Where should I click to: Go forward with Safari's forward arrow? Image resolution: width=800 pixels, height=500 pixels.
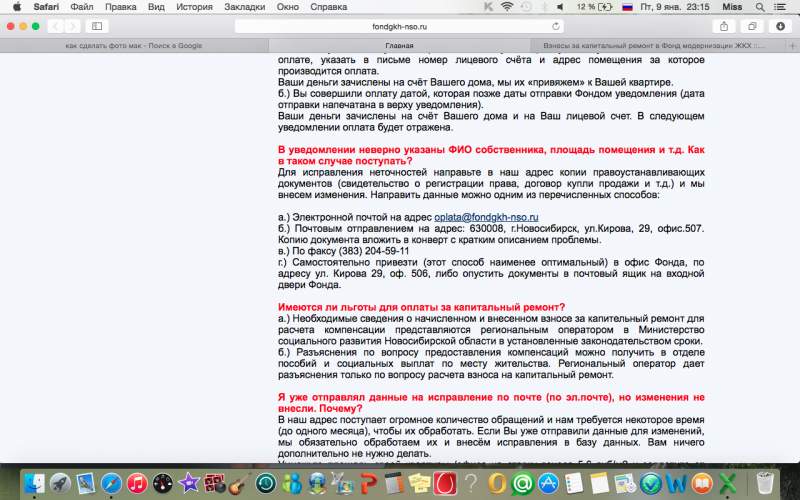pyautogui.click(x=72, y=26)
